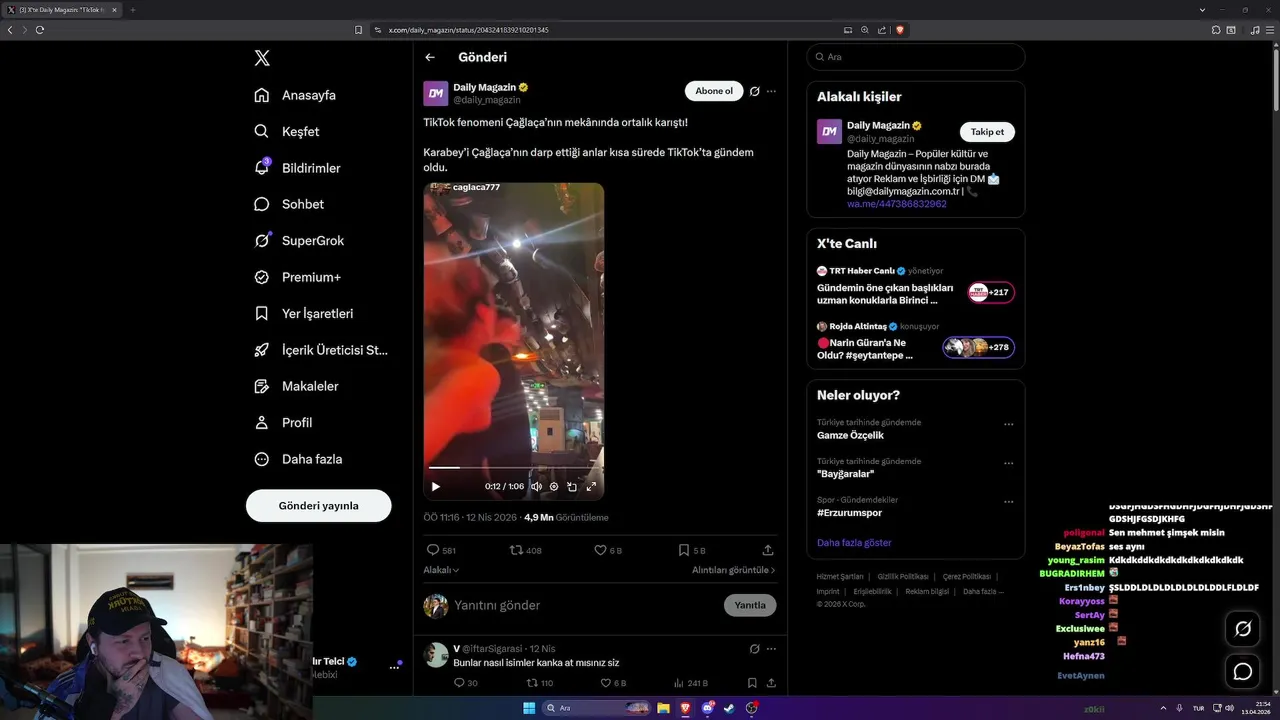Viewport: 1280px width, 720px height.
Task: Go back using Gönderi arrow
Action: point(430,57)
